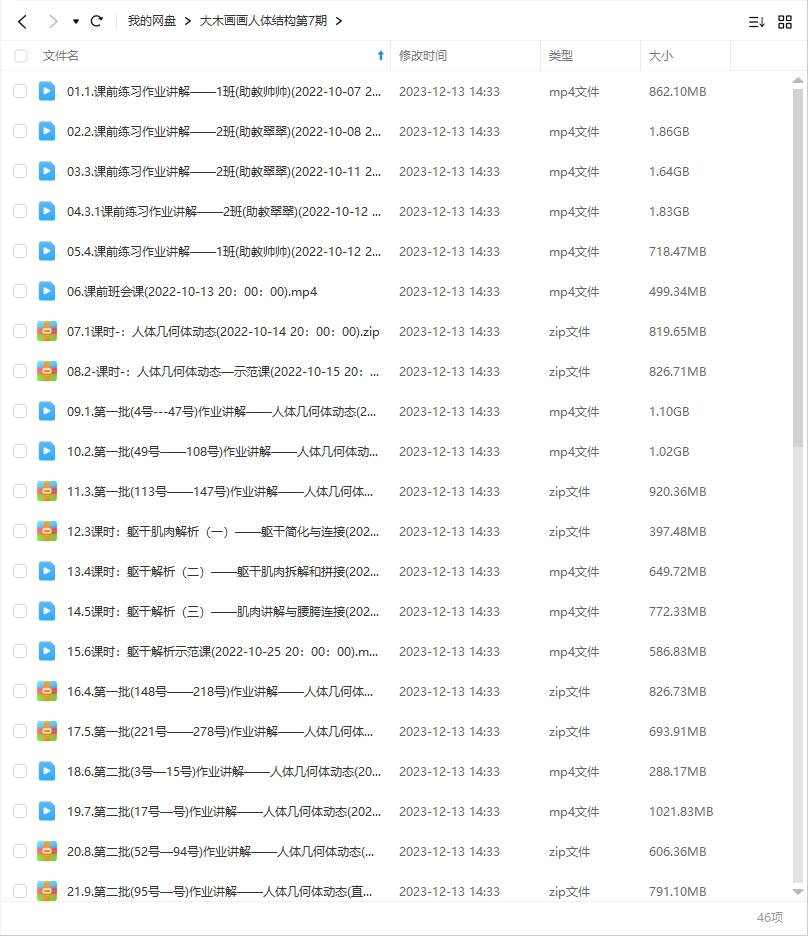Screen dimensions: 808x936
Task: Click the zip icon of file 07.1课时
Action: tap(47, 331)
